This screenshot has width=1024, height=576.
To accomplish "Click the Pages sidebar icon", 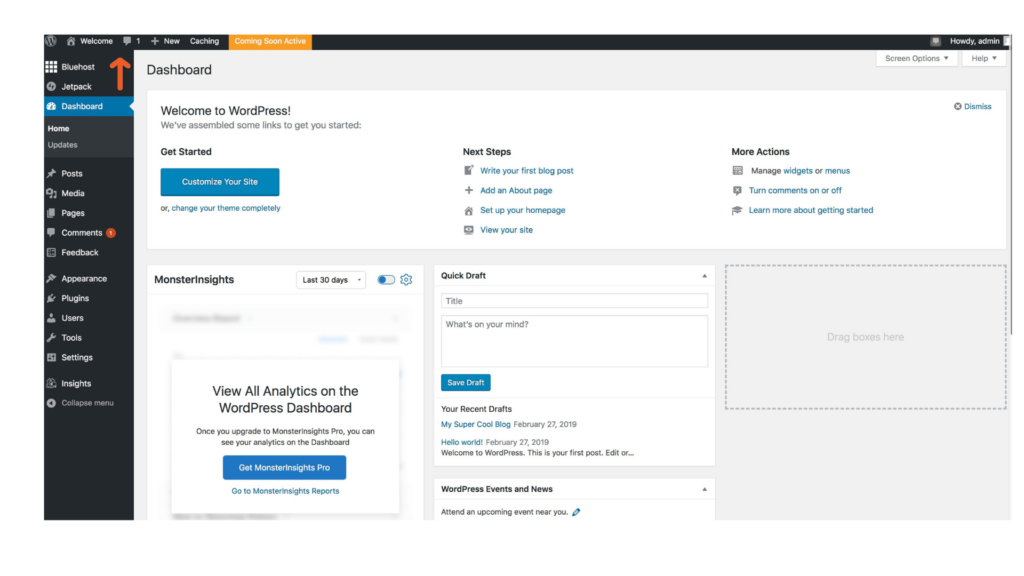I will 51,213.
